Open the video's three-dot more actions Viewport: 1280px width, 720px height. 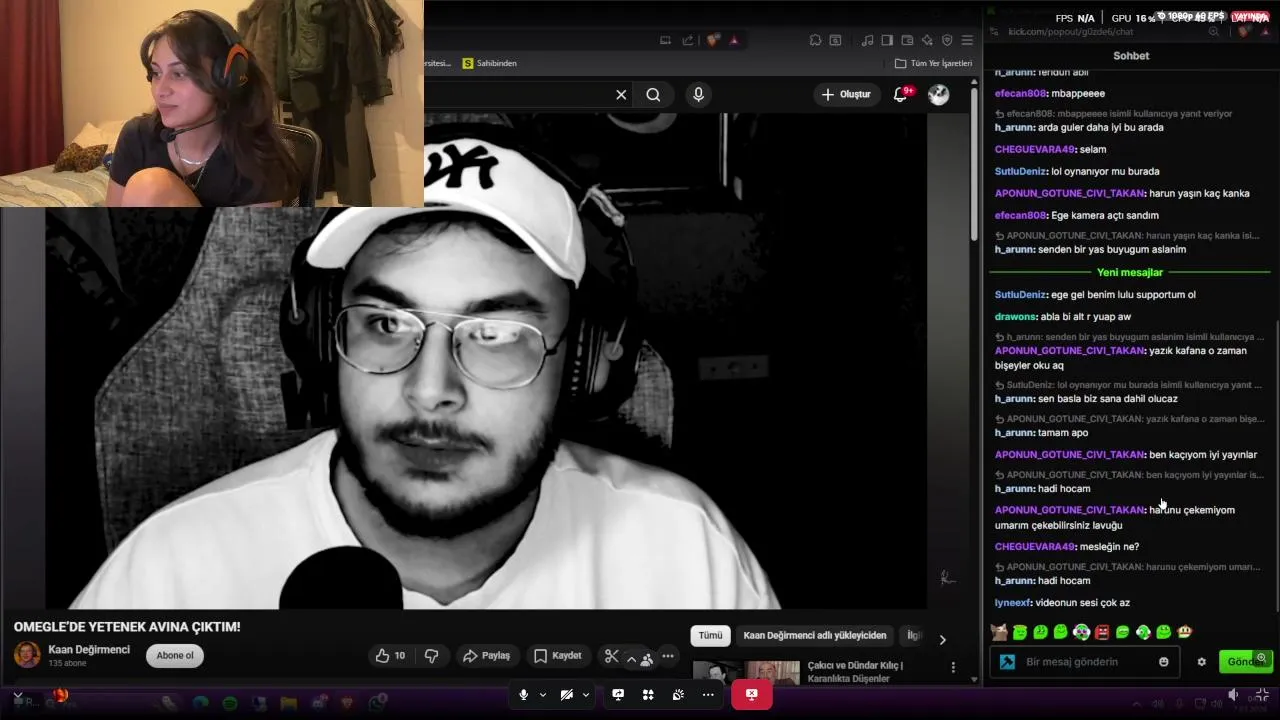[x=668, y=656]
